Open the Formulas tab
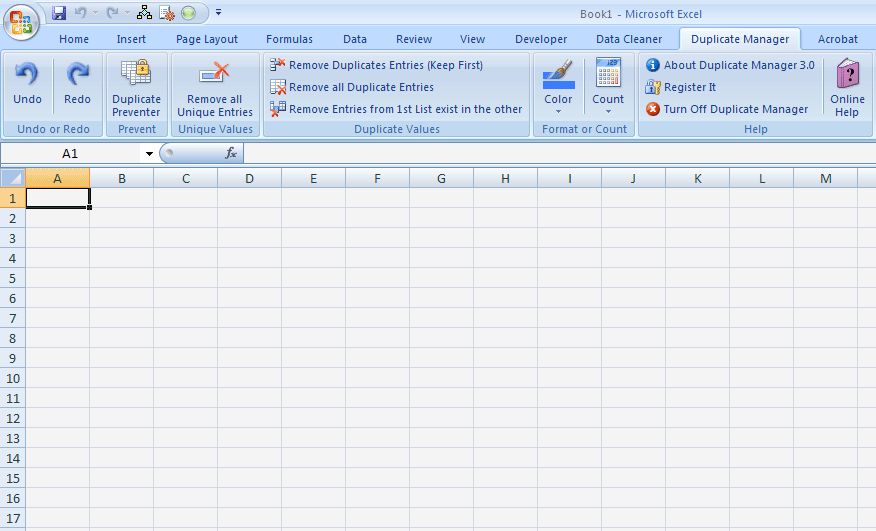876x531 pixels. (289, 39)
